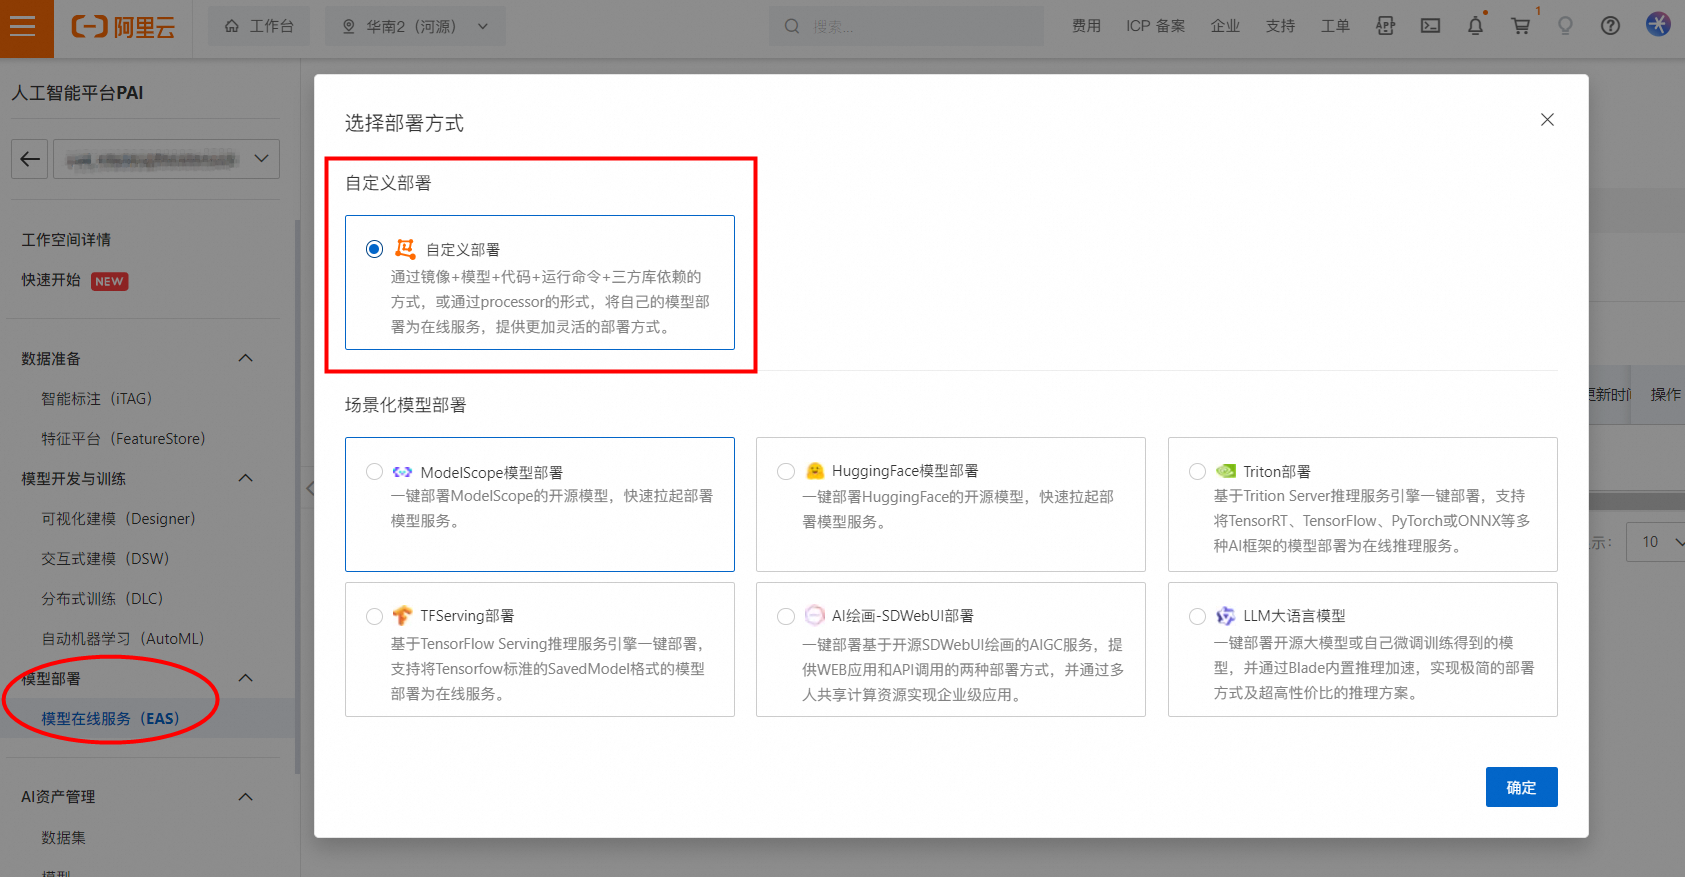Image resolution: width=1685 pixels, height=877 pixels.
Task: Go back using the left arrow button
Action: click(30, 159)
